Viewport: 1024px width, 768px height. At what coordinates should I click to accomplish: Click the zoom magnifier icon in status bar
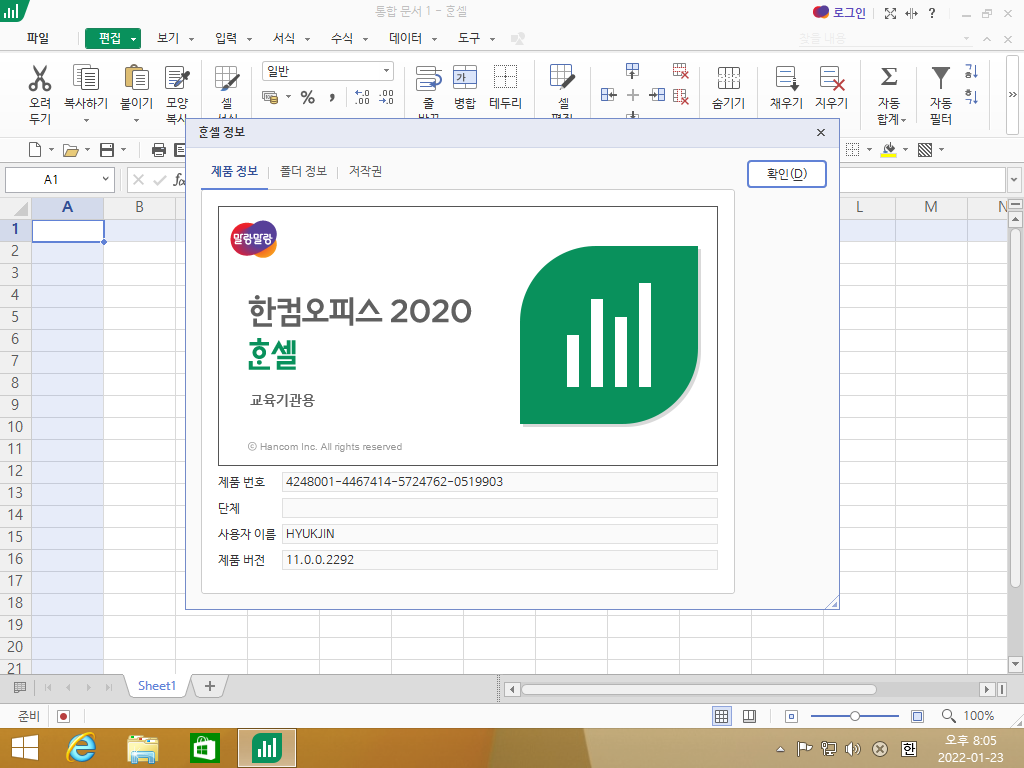(x=948, y=716)
